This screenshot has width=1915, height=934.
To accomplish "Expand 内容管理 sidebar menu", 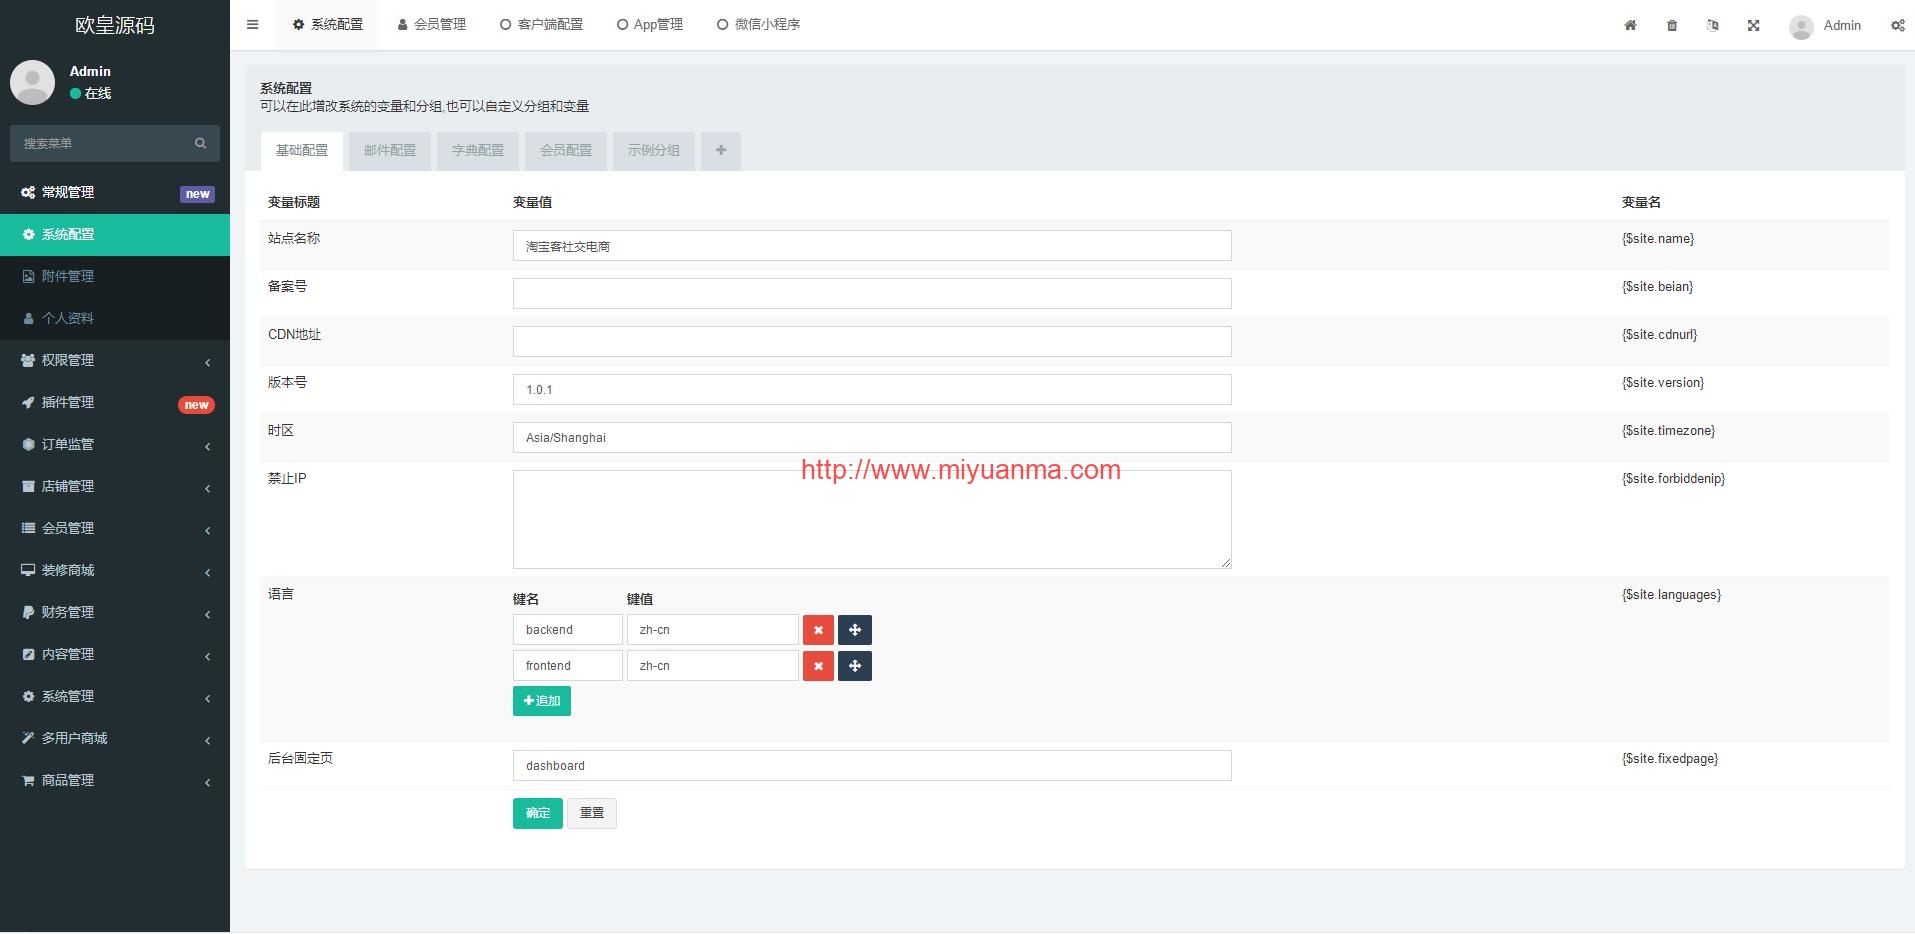I will coord(115,655).
